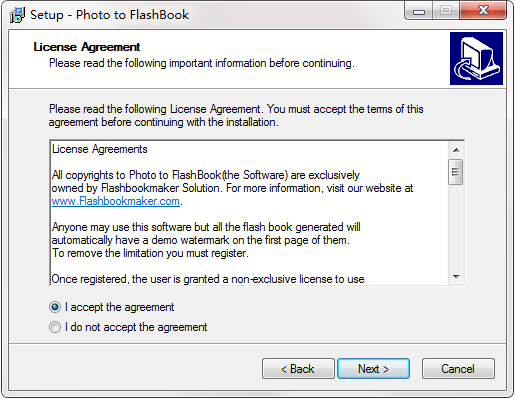Click the license scrollbar down arrow
Screen dimensions: 515x399
(456, 277)
